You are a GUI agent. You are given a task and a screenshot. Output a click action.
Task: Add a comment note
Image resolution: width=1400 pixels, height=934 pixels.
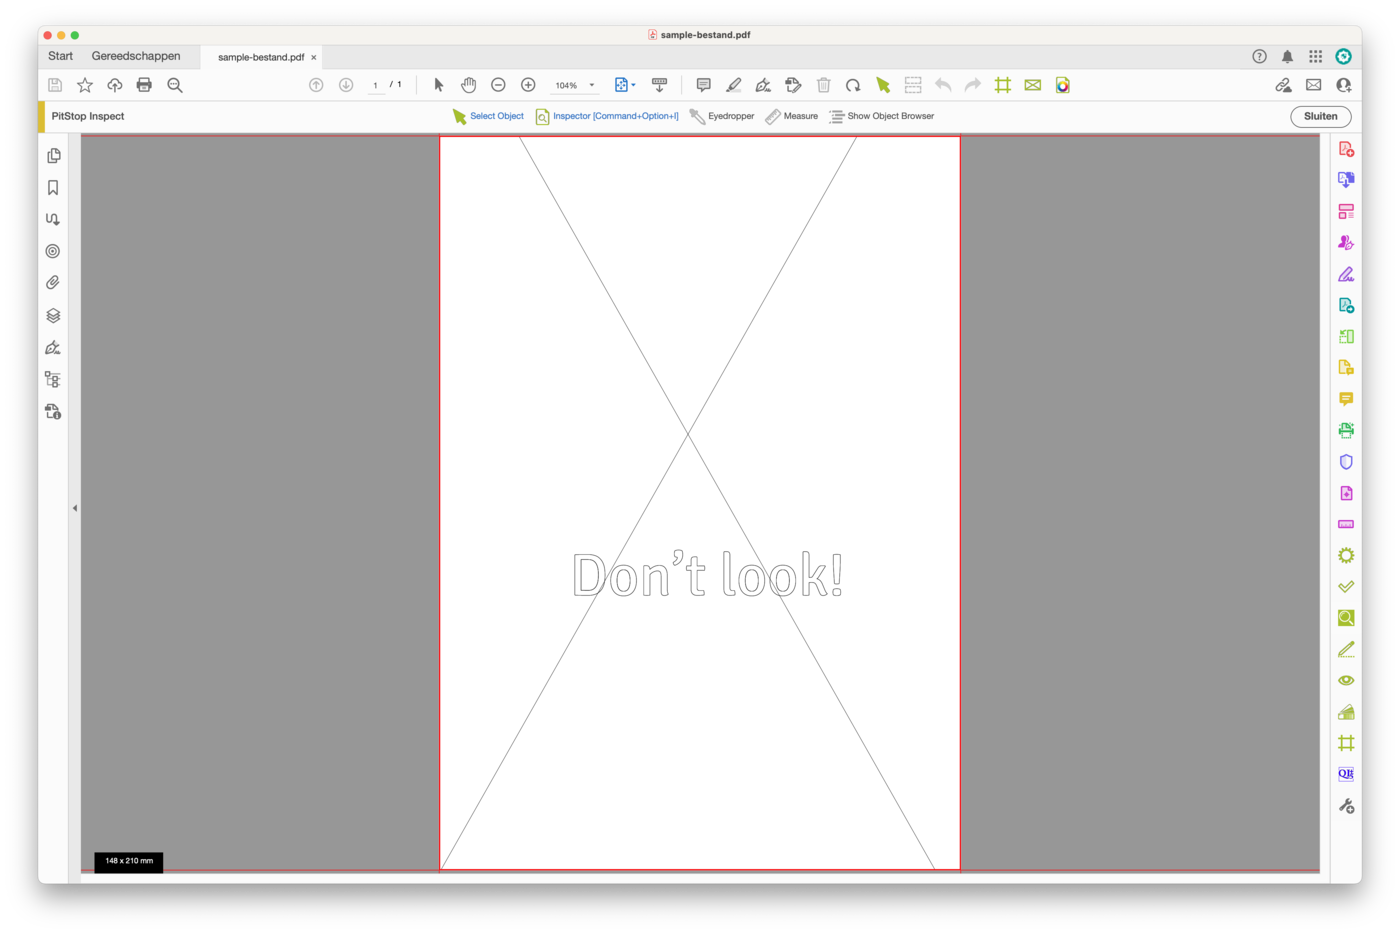coord(704,86)
